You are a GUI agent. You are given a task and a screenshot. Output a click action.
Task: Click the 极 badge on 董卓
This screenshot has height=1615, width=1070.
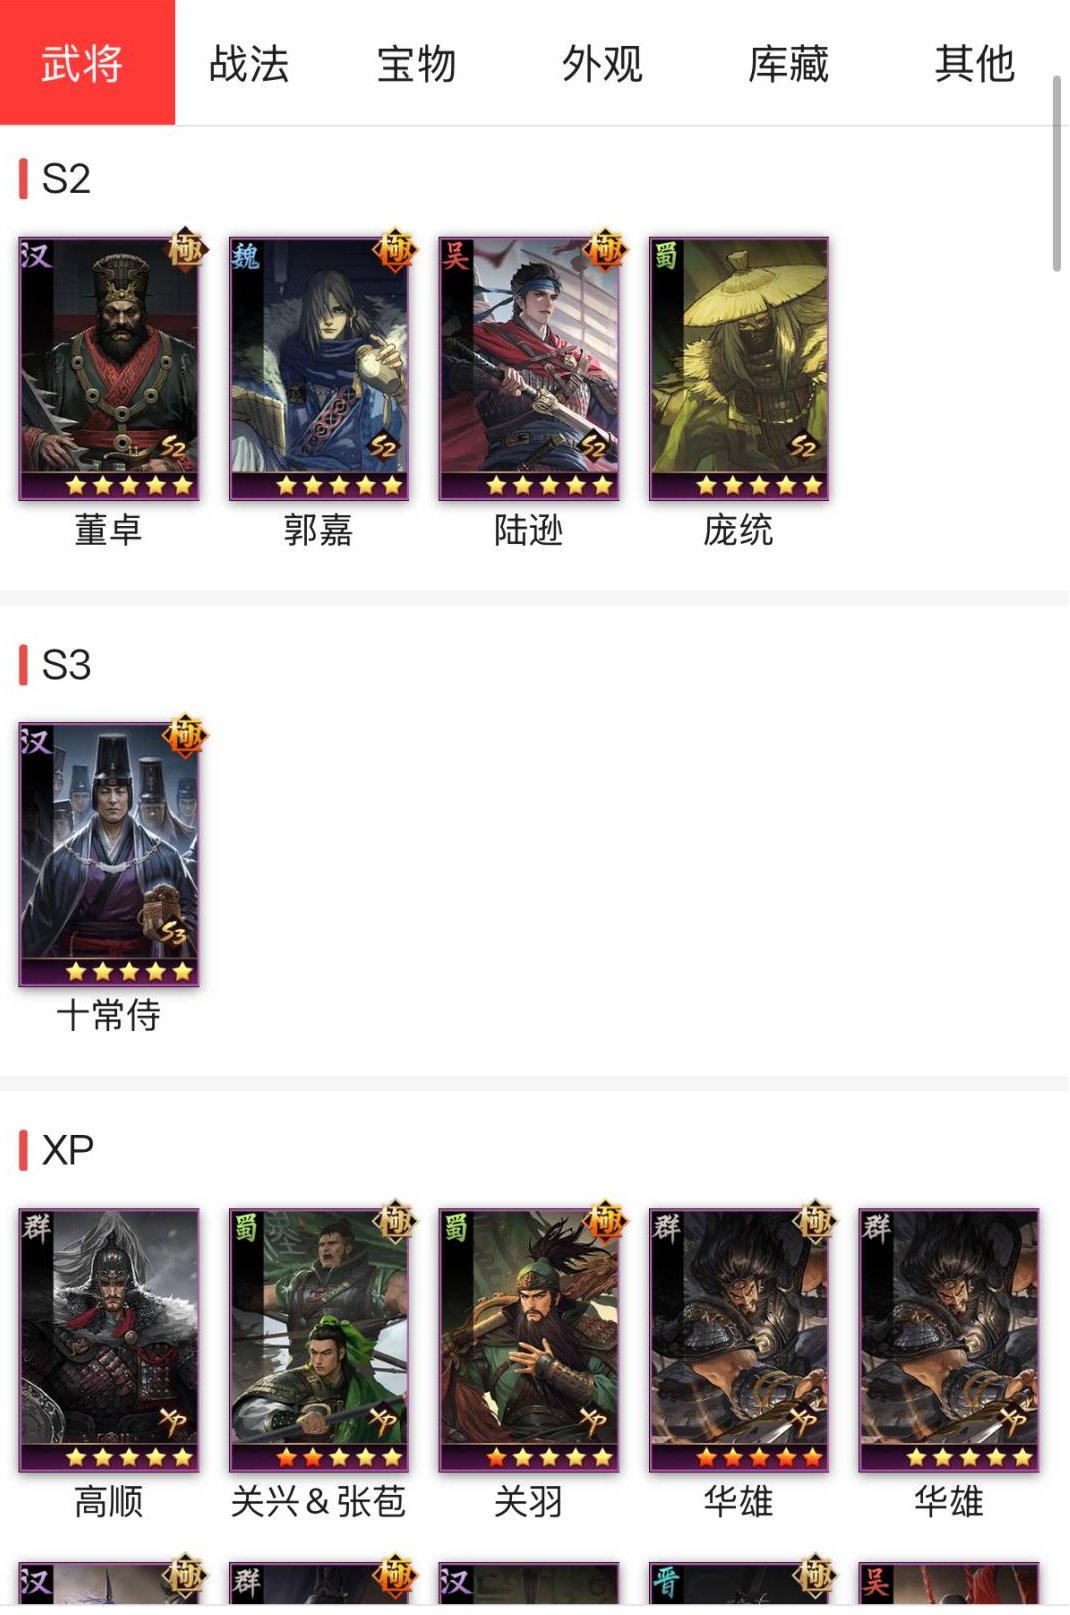(x=186, y=249)
